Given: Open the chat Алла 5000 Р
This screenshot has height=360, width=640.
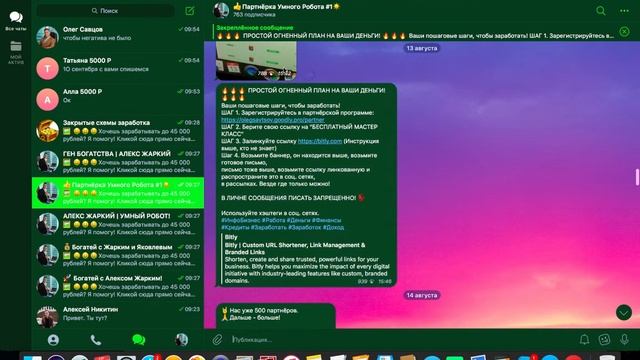Looking at the screenshot, I should point(118,99).
